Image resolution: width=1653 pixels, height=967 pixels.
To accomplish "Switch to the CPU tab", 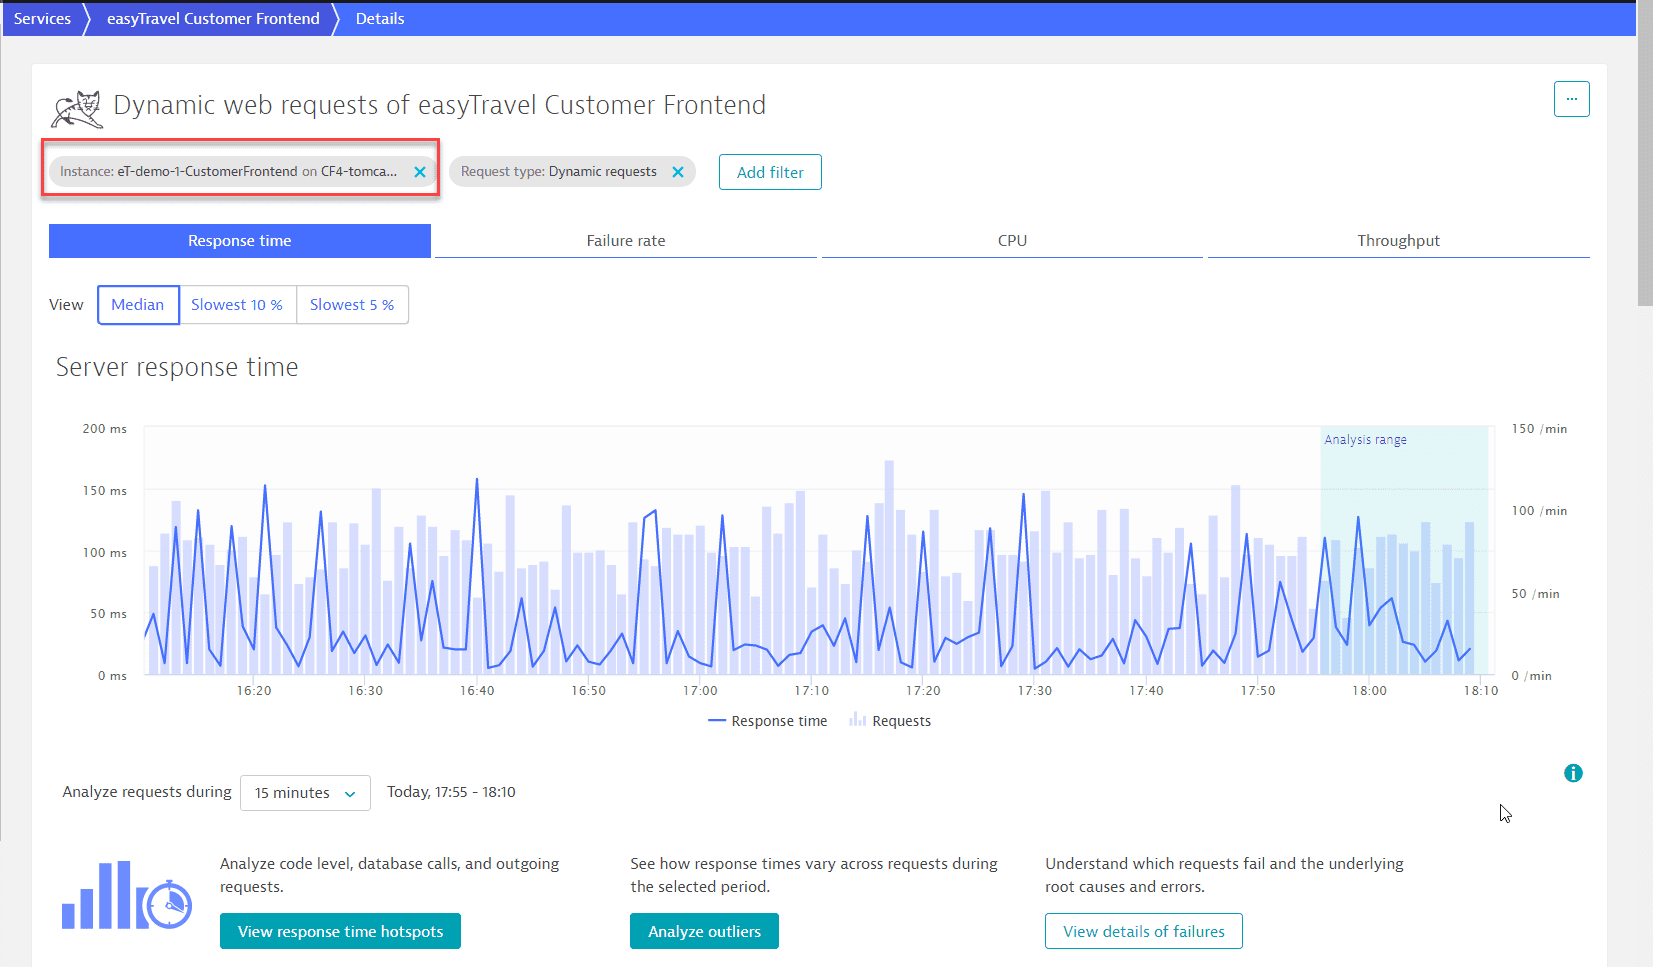I will [1012, 241].
